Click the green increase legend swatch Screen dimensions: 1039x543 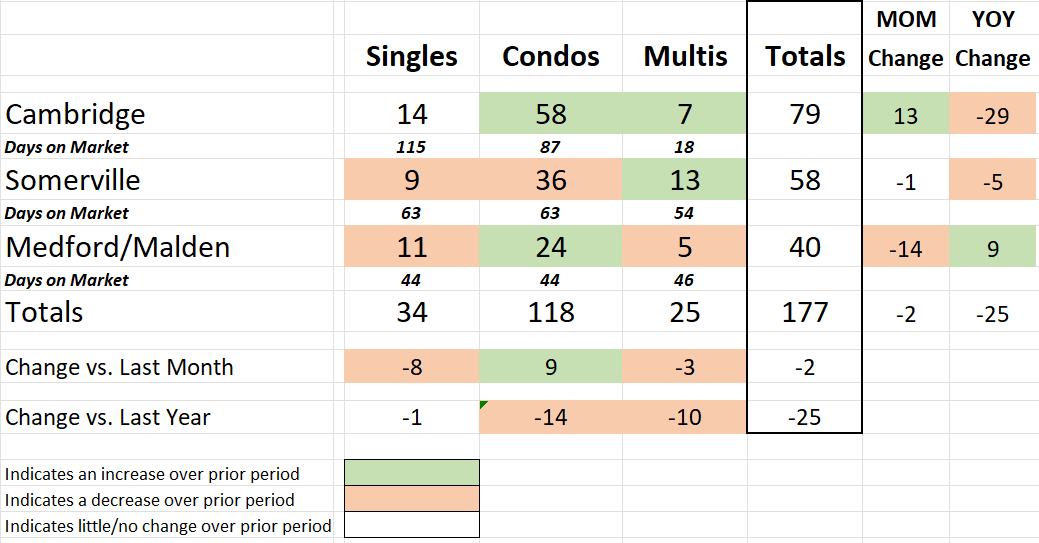[411, 473]
